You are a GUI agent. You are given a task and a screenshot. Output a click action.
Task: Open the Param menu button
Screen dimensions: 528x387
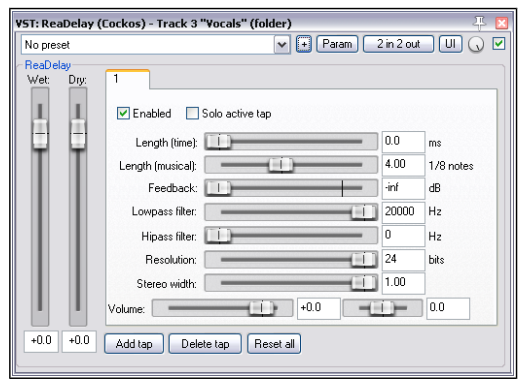click(337, 44)
